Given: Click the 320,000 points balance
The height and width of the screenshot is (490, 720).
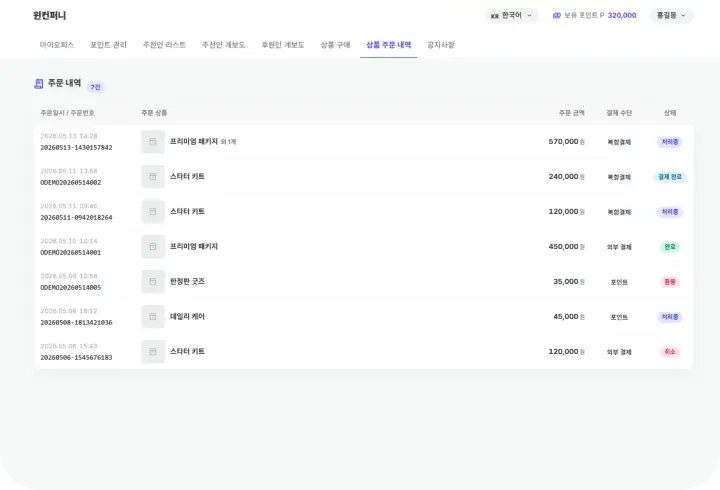Looking at the screenshot, I should [622, 16].
